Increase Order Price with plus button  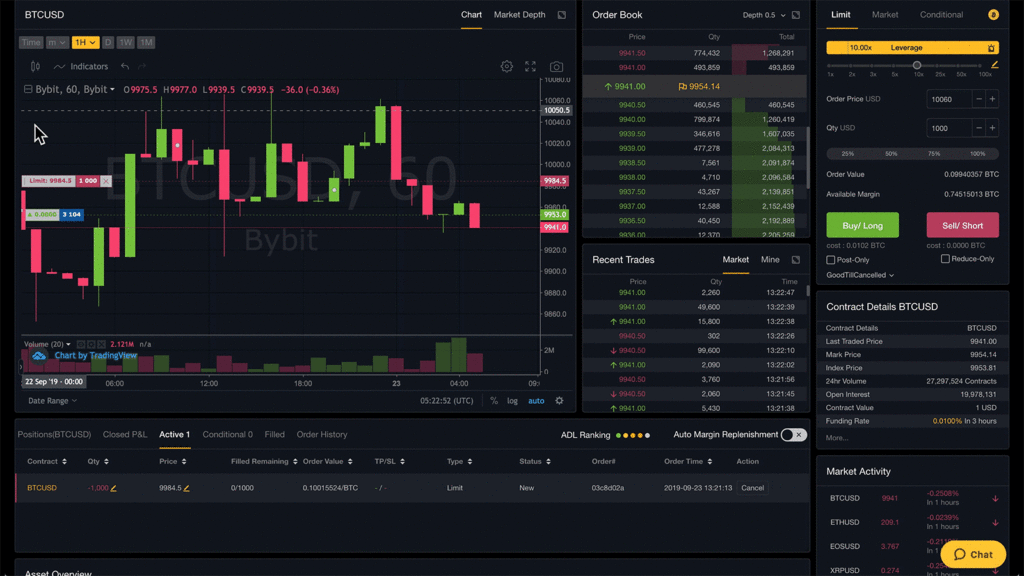pos(992,99)
